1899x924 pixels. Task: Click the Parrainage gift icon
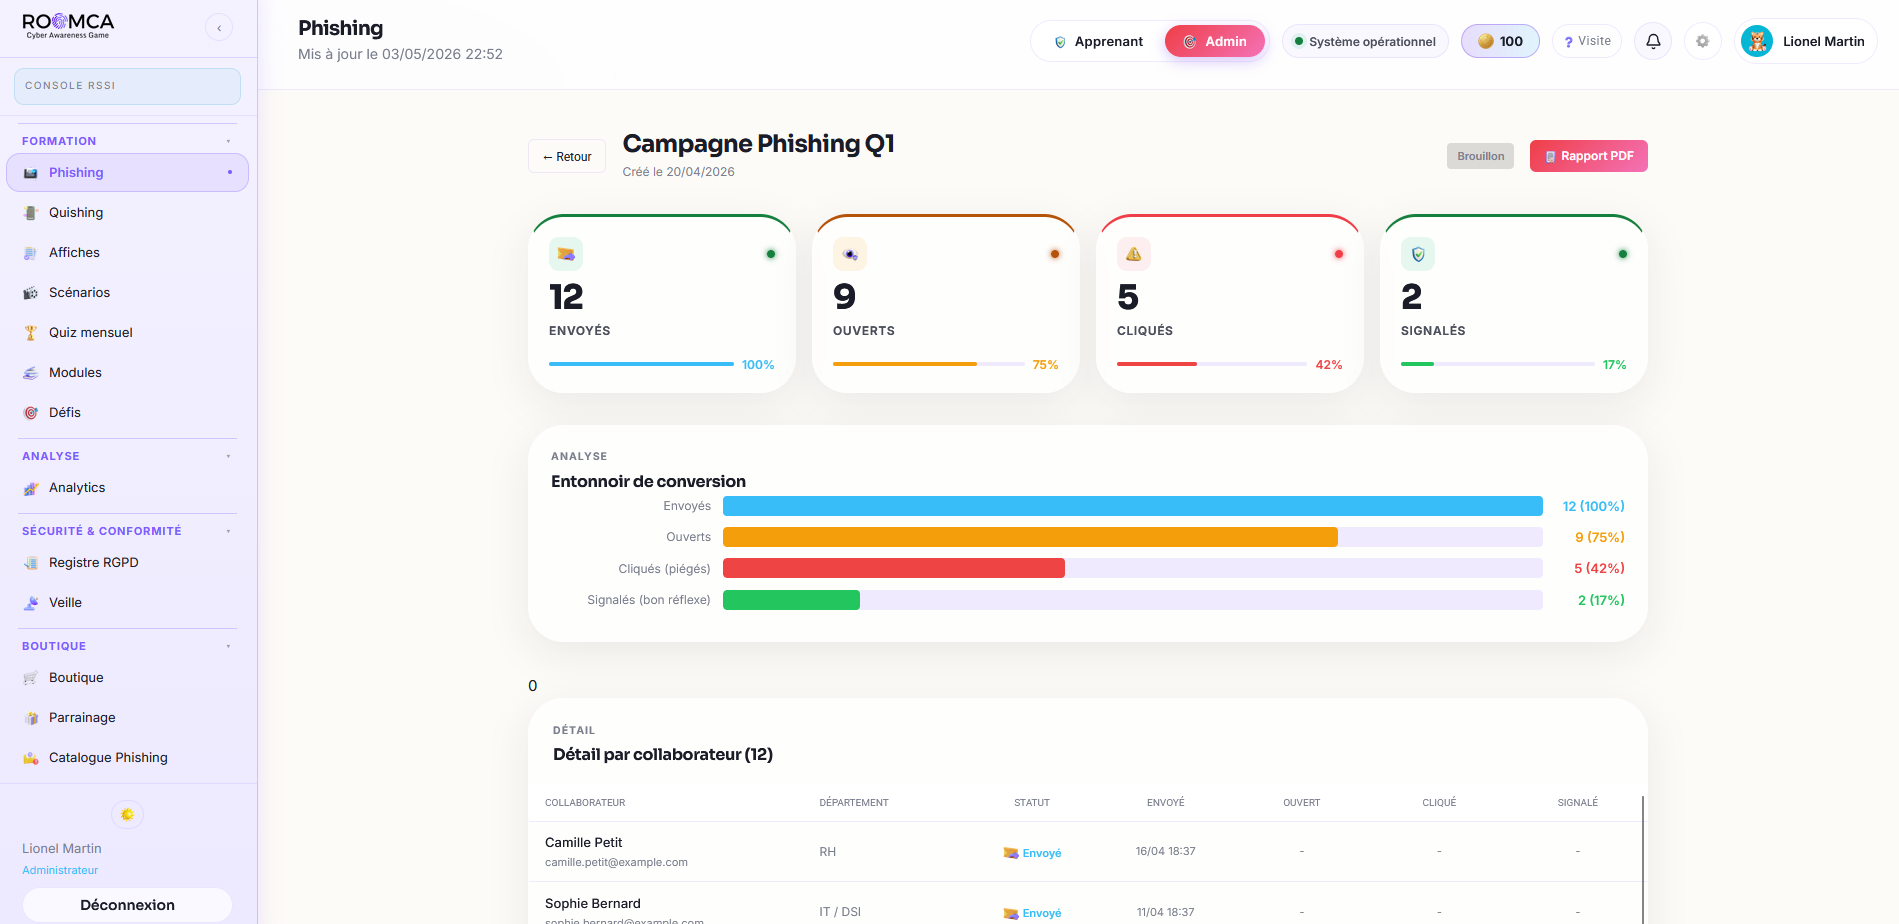31,718
